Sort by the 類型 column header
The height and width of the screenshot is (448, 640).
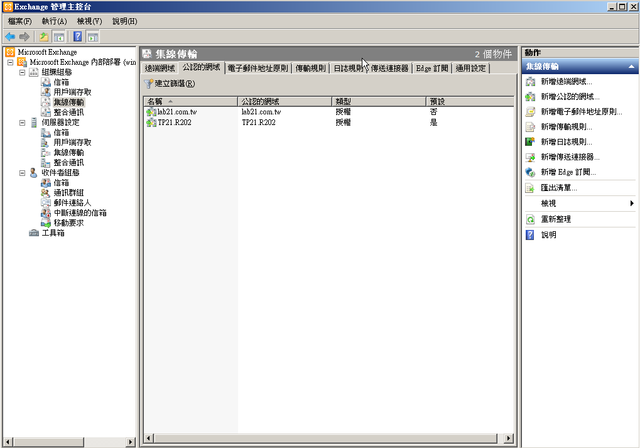[379, 101]
